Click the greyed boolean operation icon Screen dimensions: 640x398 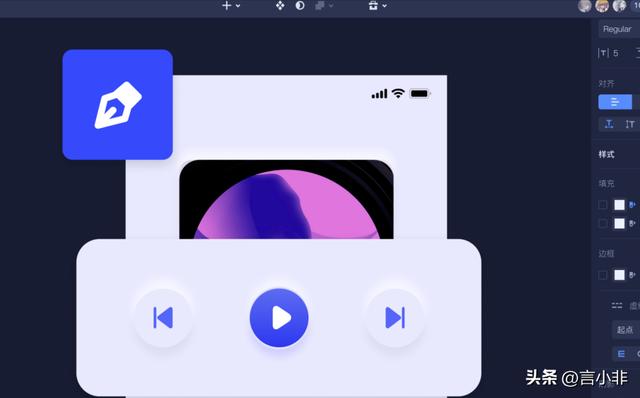coord(320,6)
